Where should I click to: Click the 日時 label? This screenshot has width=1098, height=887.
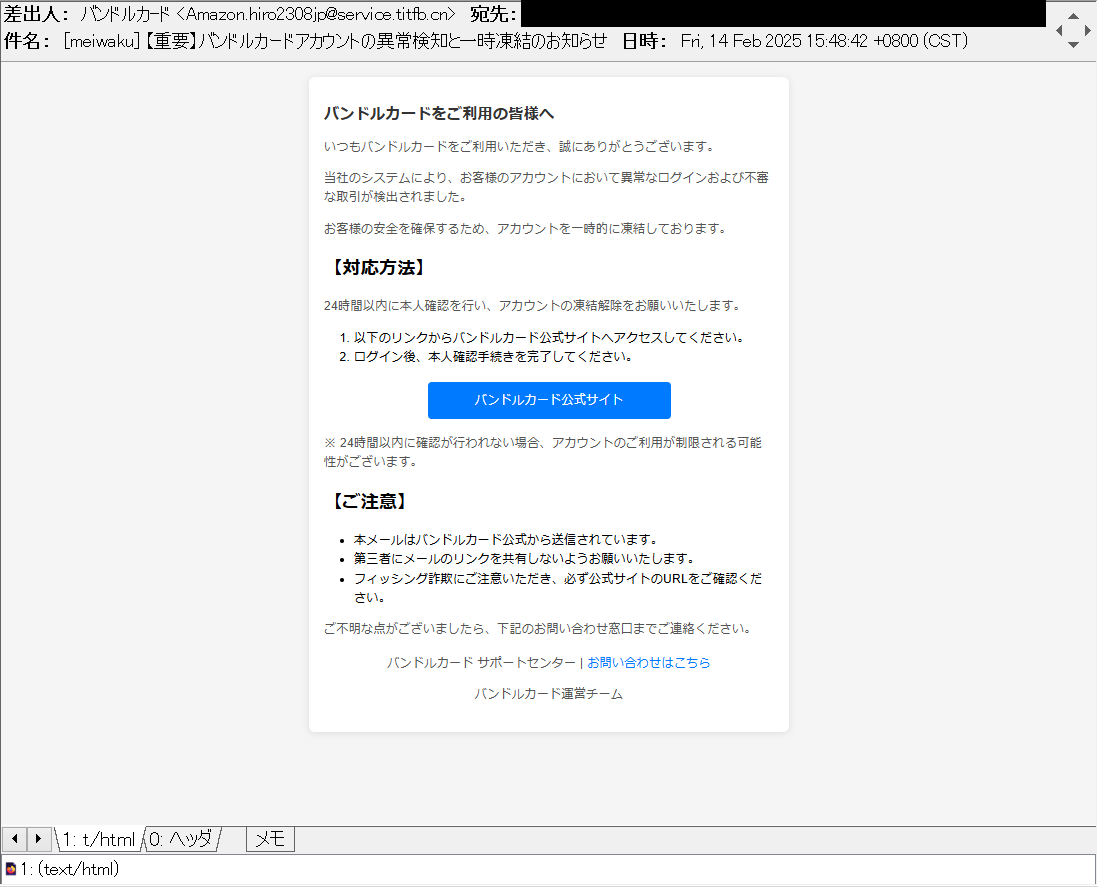pos(644,41)
